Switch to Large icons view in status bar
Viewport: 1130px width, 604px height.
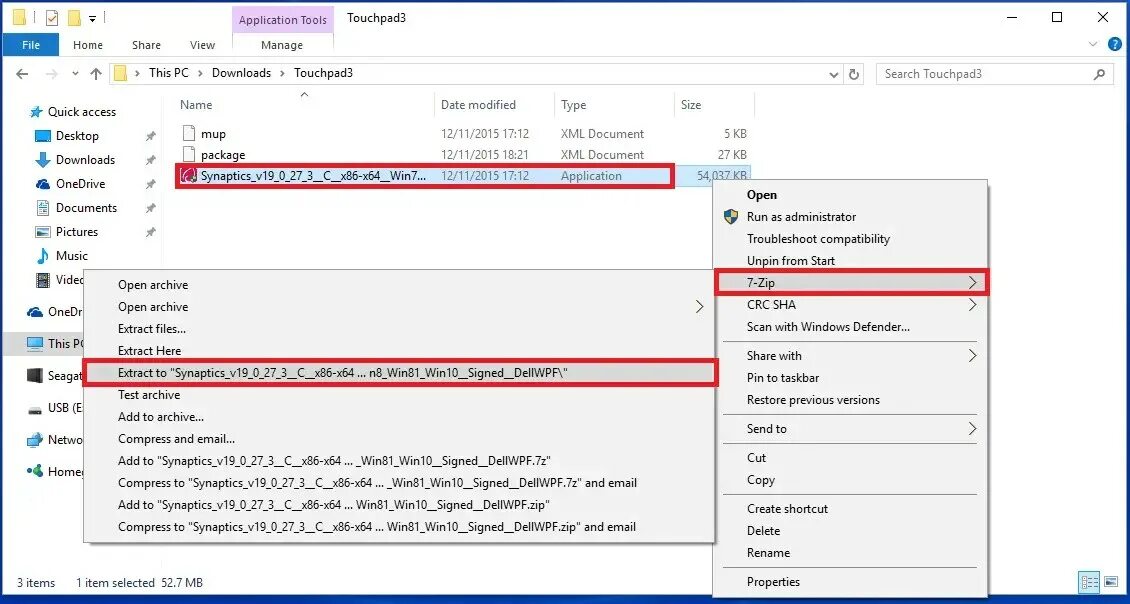click(x=1111, y=582)
